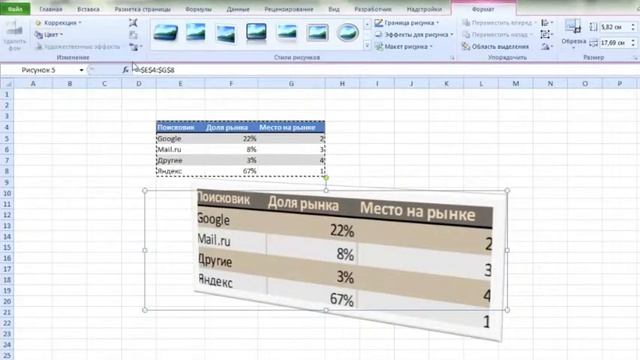Click the fx insert function icon
Viewport: 640px width, 360px height.
pyautogui.click(x=125, y=70)
